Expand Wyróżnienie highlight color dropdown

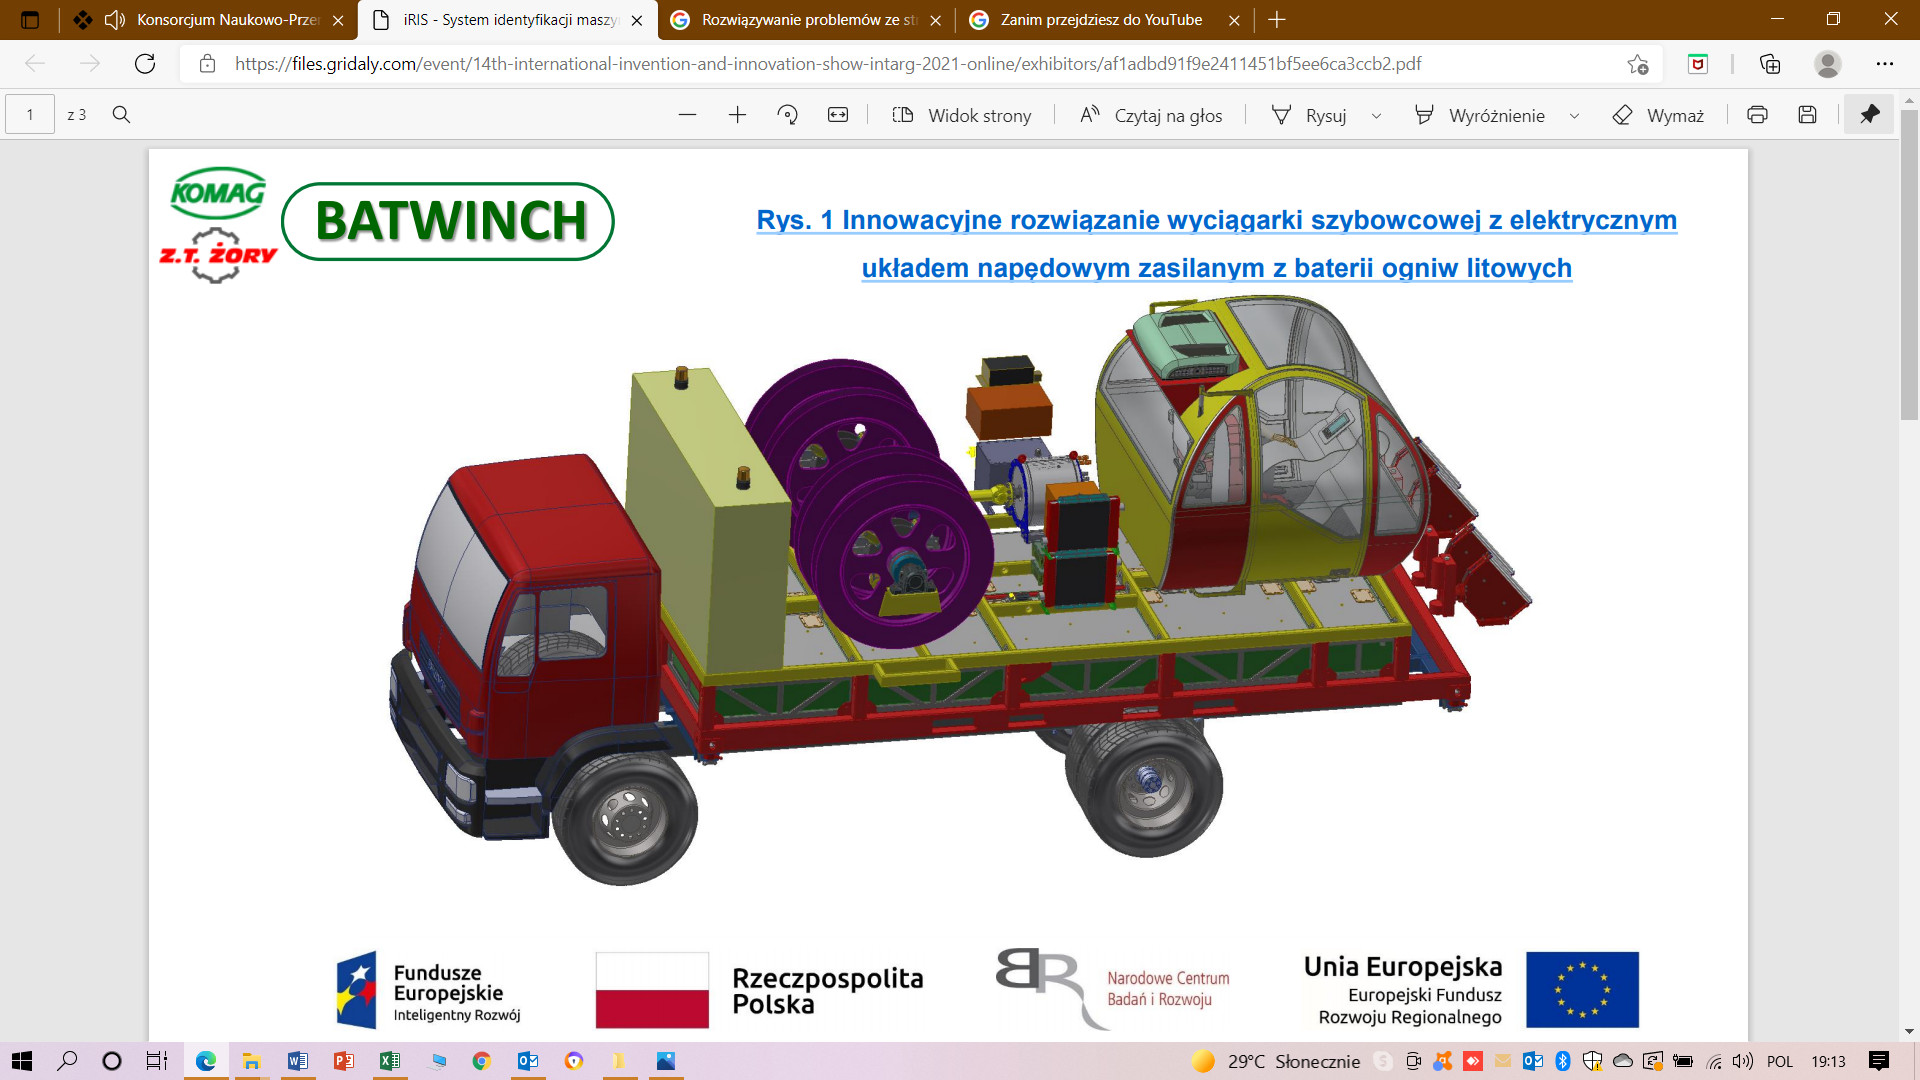(1574, 115)
